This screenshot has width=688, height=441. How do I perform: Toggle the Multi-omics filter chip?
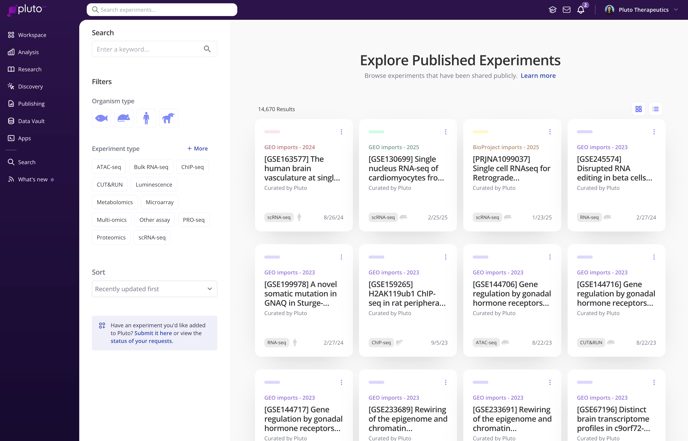[x=111, y=219]
